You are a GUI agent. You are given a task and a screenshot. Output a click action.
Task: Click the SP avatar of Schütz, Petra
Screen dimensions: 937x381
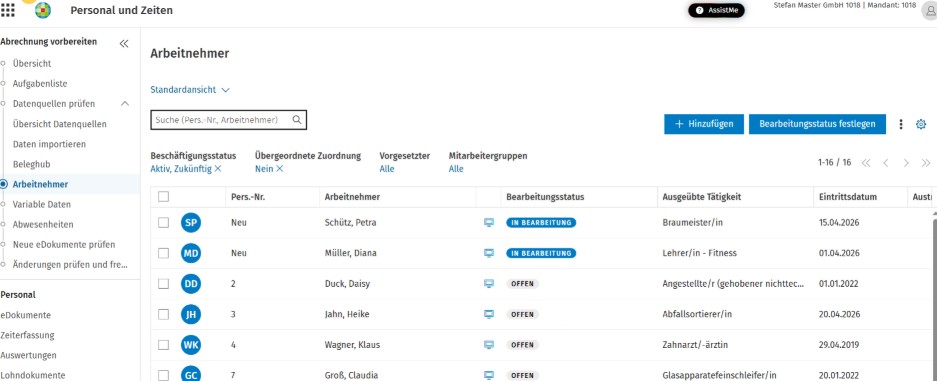[191, 223]
